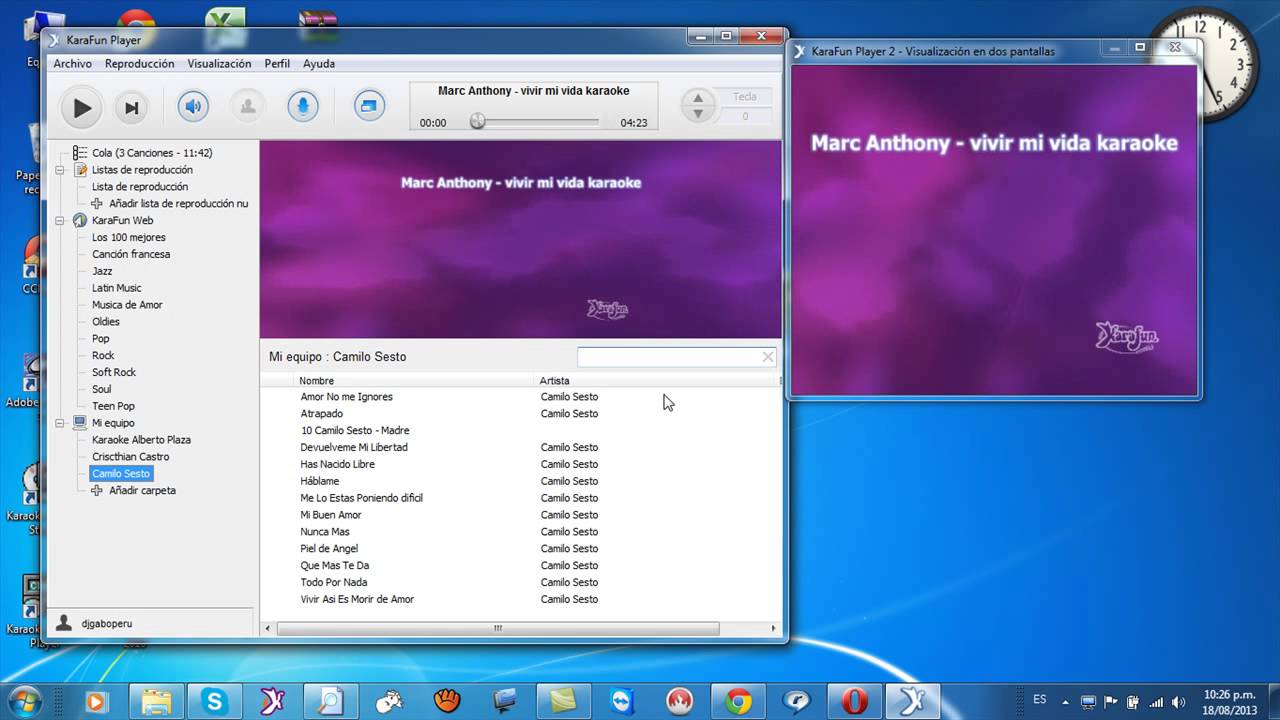Select Lista de reproducción in the tree

click(x=140, y=187)
